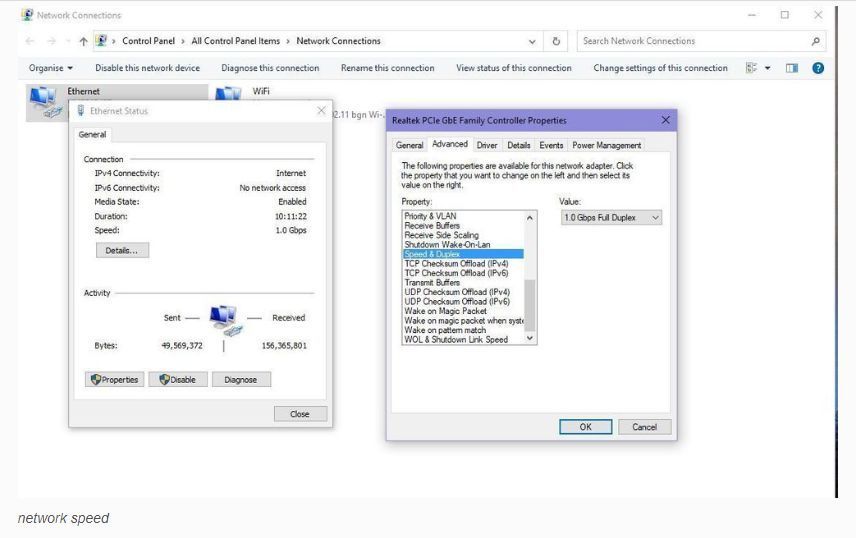Click the Properties button in Ethernet Status
The image size is (856, 538).
tap(115, 380)
